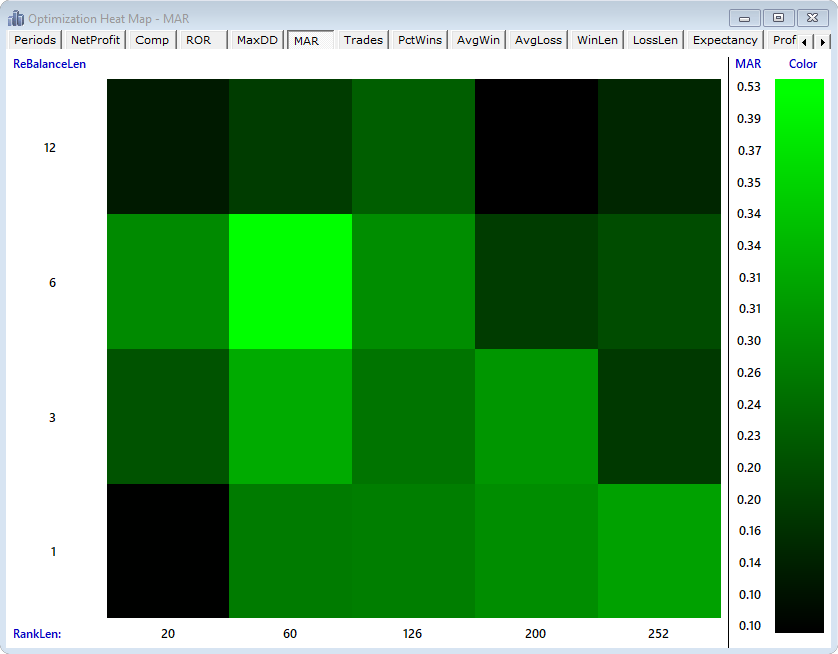Click the black cell at RankLen 200, ReBalanceLen 12
Screen dimensions: 838x654
coord(537,146)
